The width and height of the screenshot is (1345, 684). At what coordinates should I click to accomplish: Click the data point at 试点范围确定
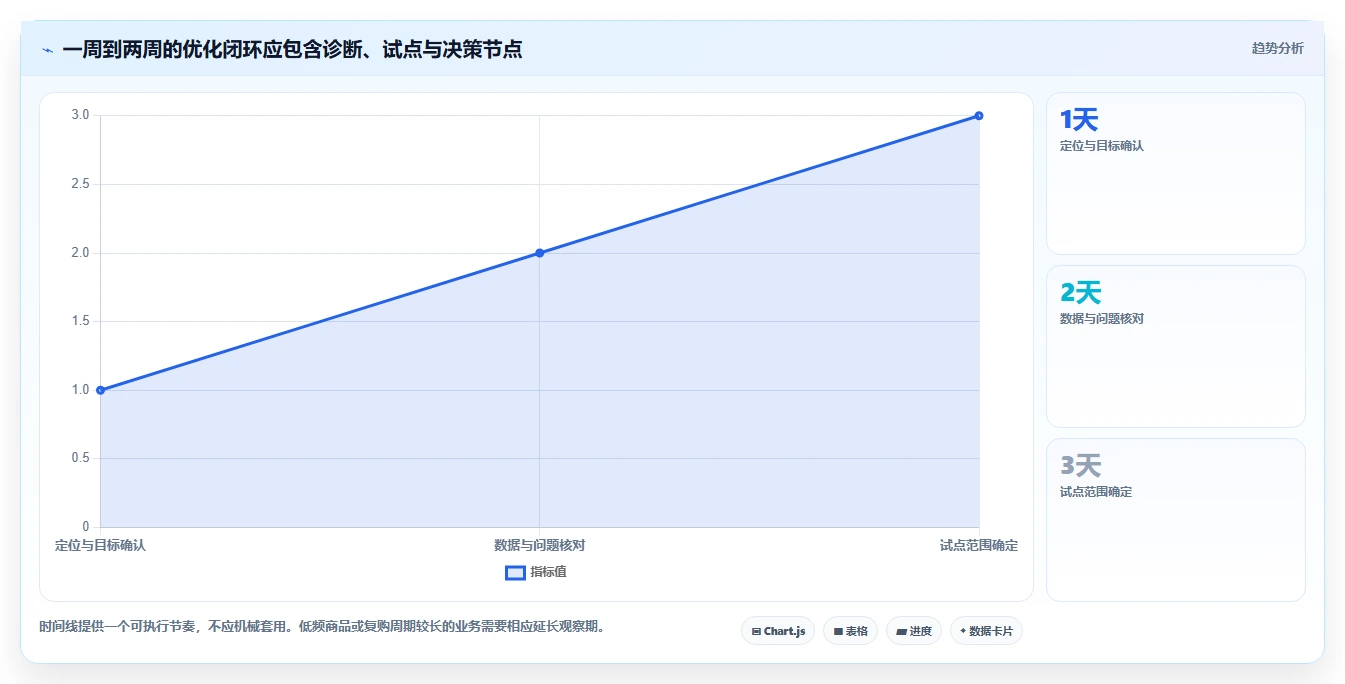979,116
